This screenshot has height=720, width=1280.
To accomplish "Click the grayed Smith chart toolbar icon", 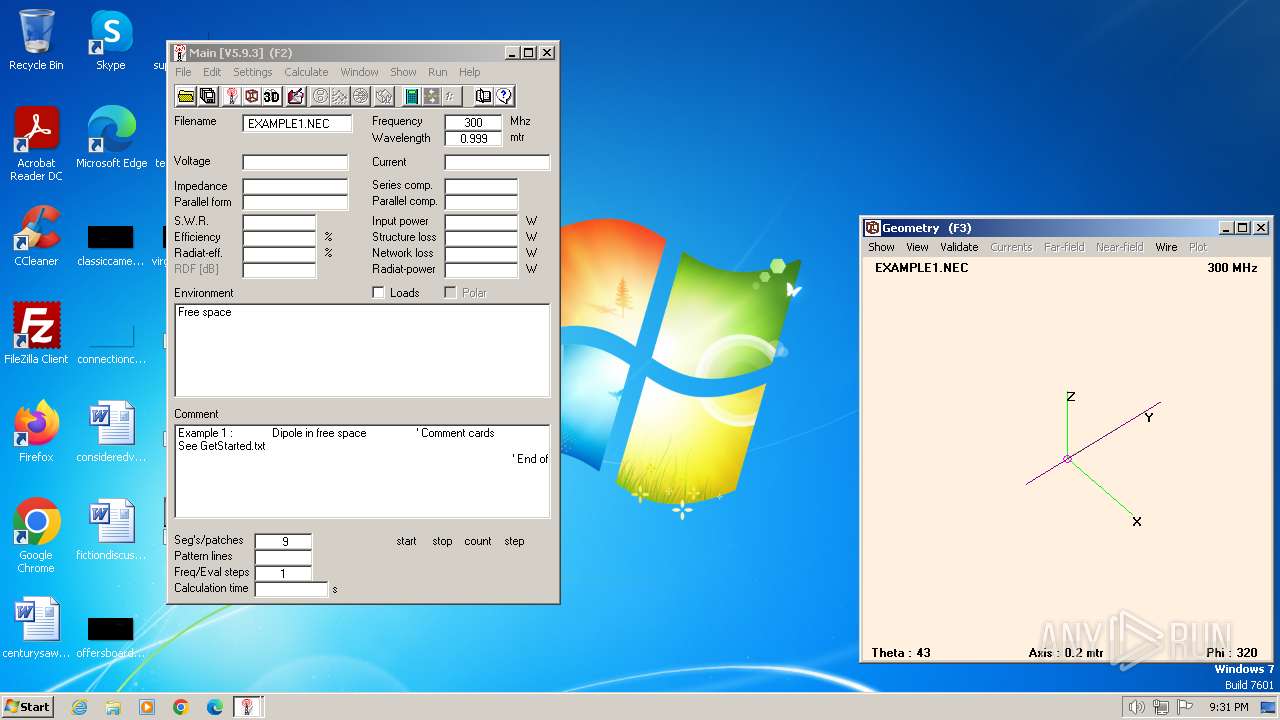I will pyautogui.click(x=360, y=96).
